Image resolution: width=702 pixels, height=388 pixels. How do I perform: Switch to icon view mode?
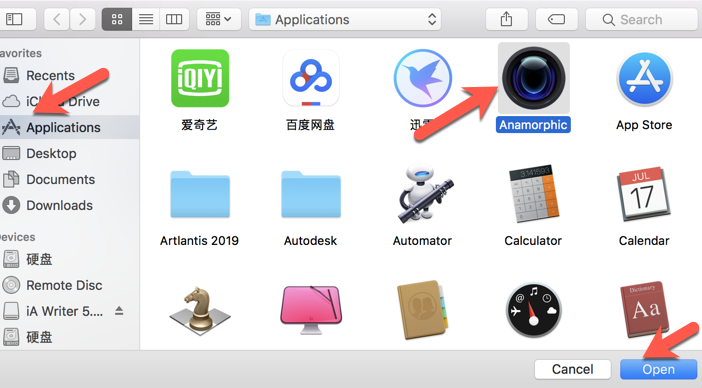(117, 19)
